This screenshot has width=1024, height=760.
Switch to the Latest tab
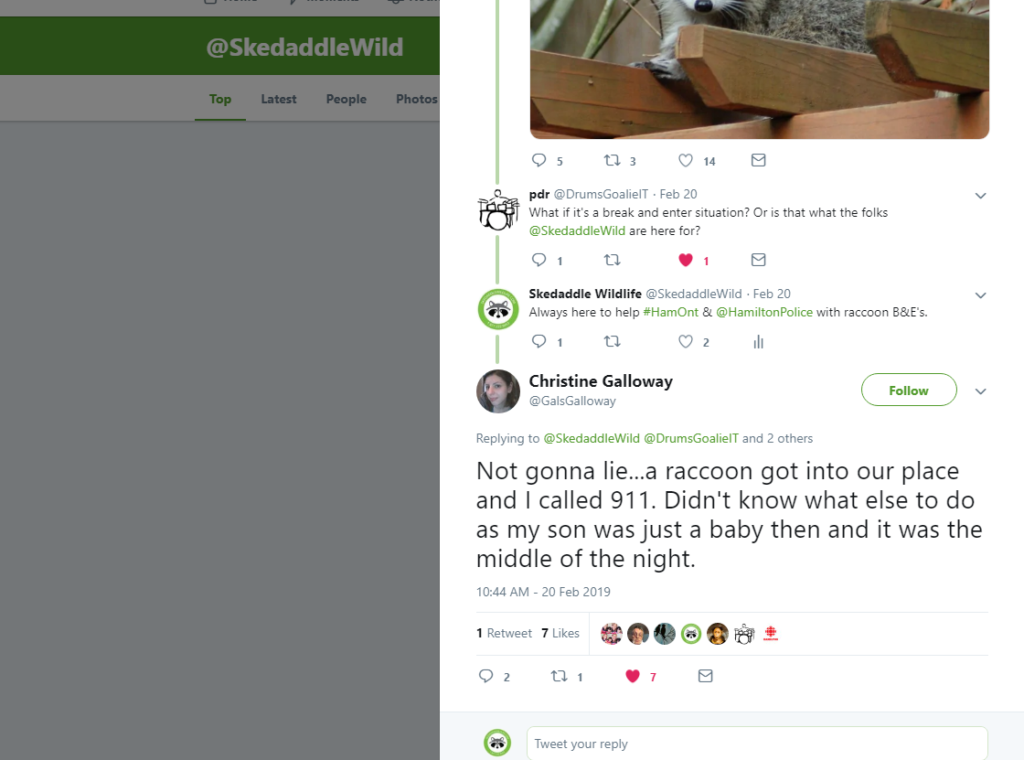click(x=279, y=99)
